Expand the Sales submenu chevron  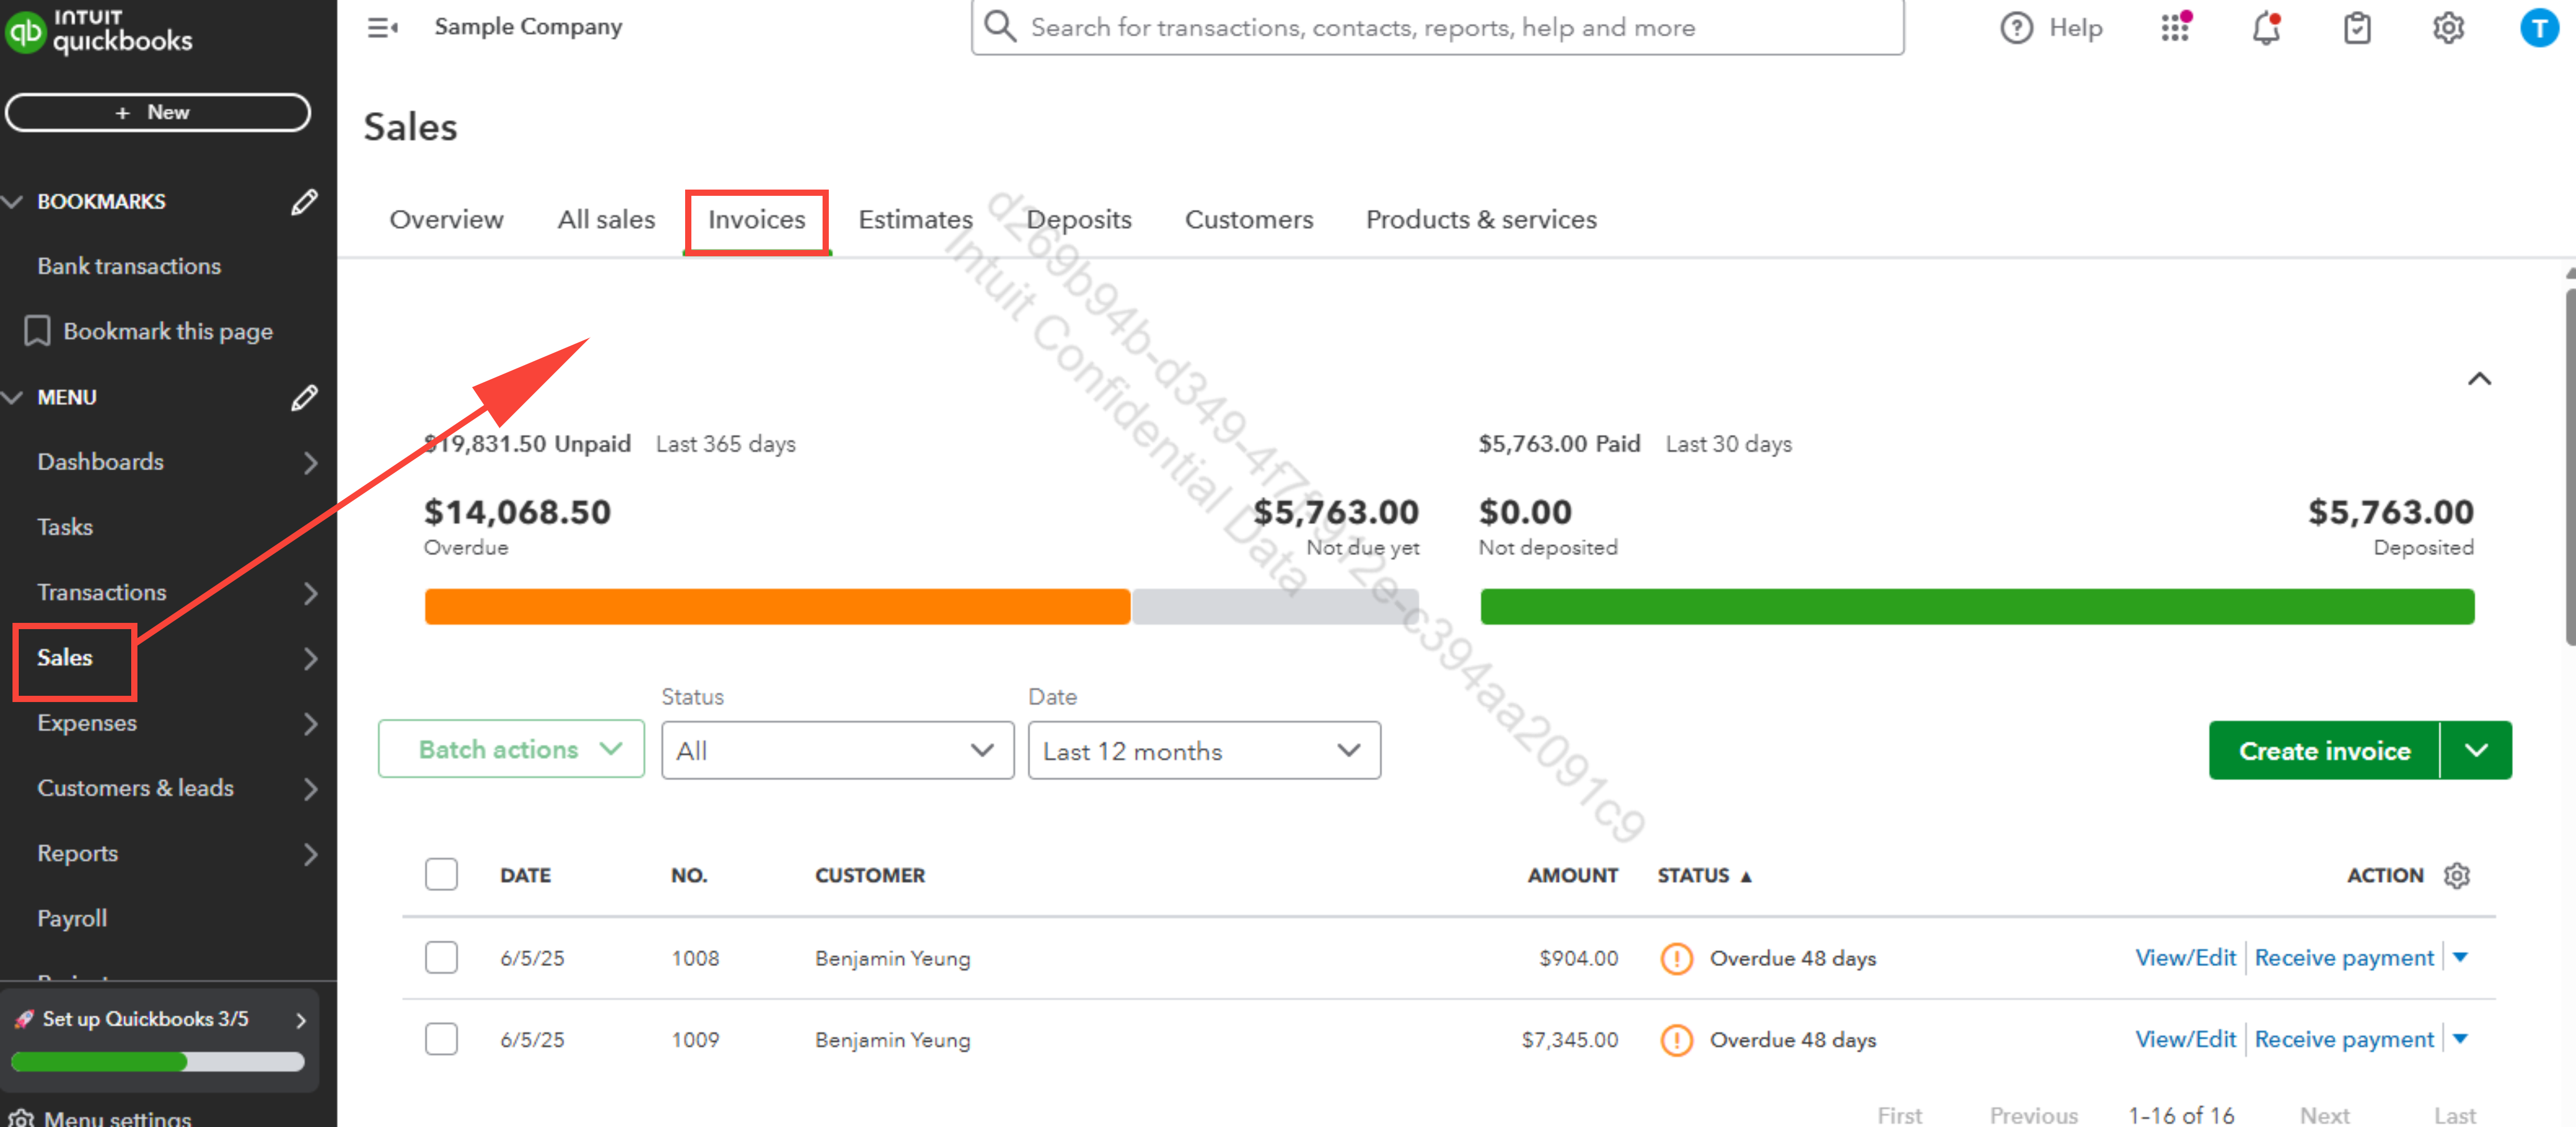pos(310,658)
